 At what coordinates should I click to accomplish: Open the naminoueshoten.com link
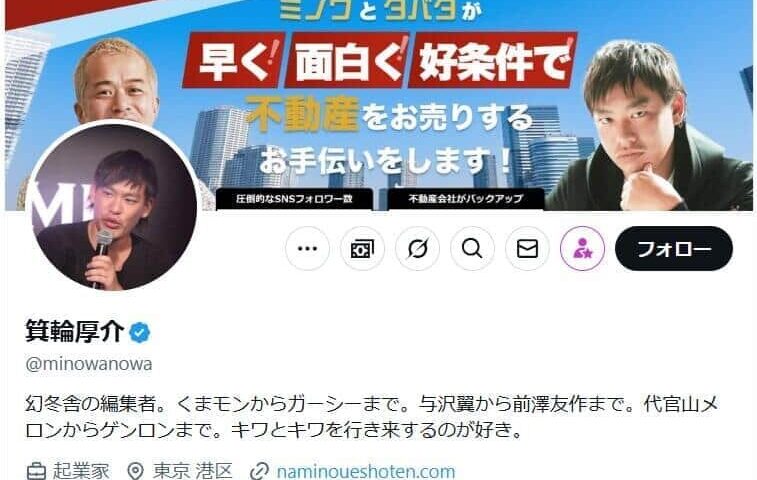(366, 471)
